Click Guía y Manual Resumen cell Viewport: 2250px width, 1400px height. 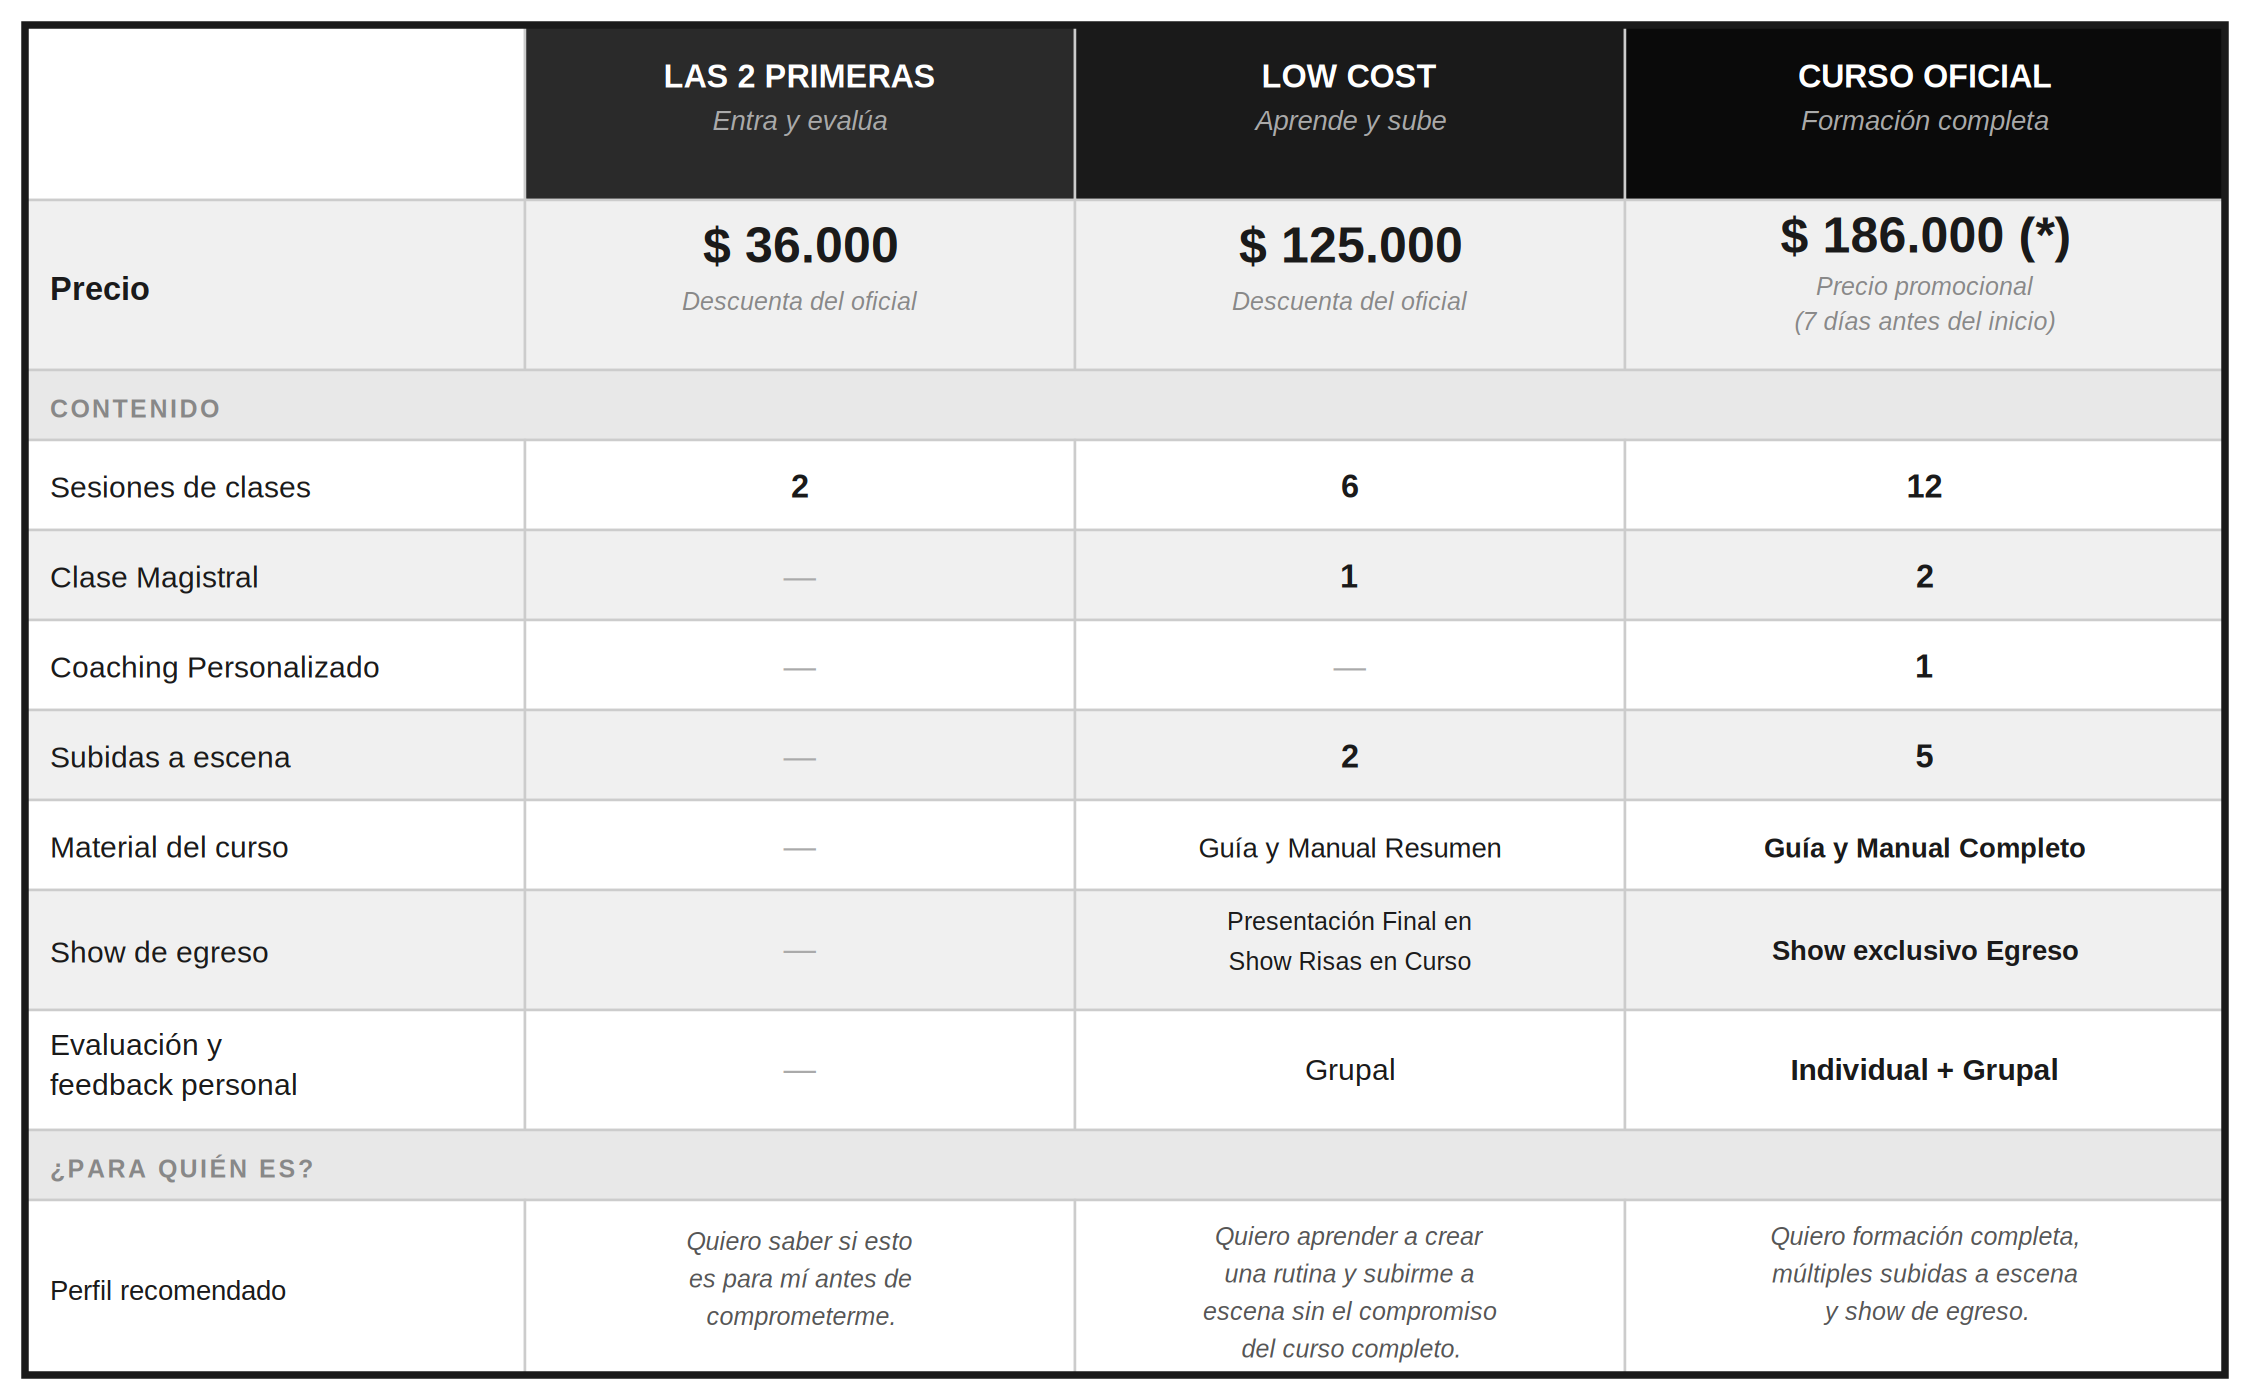click(x=1349, y=848)
